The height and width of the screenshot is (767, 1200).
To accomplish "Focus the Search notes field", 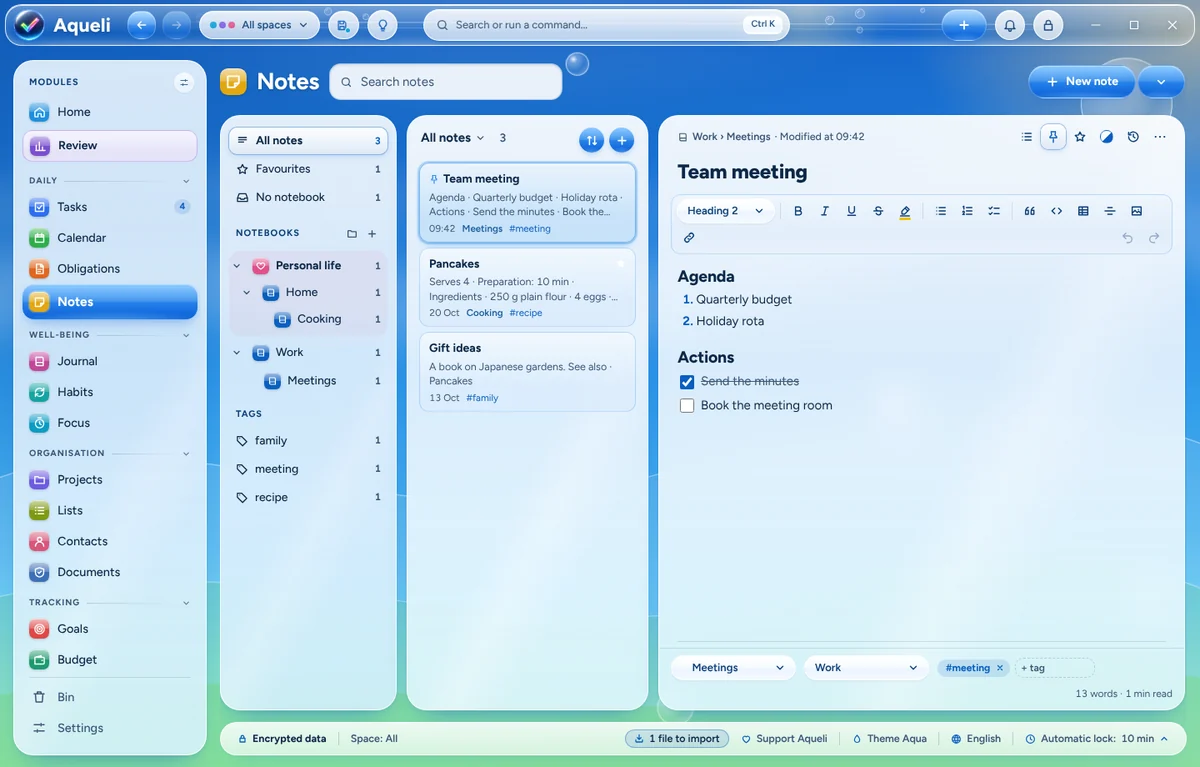I will [446, 82].
